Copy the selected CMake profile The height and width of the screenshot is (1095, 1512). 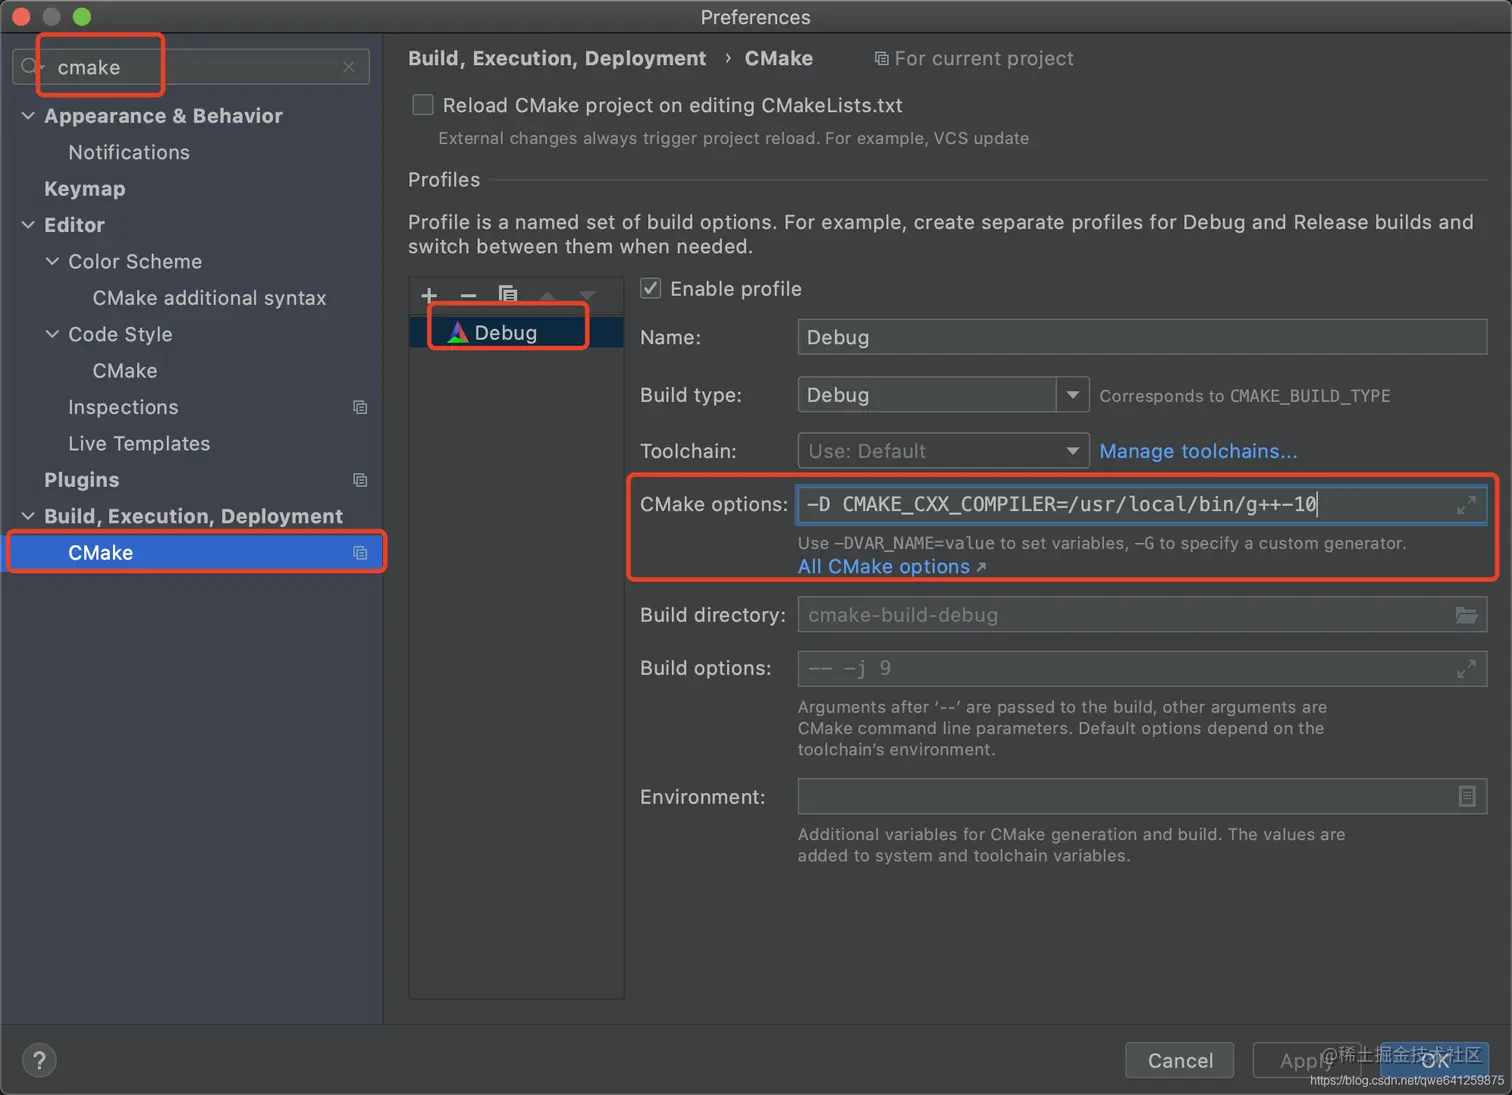(x=508, y=295)
